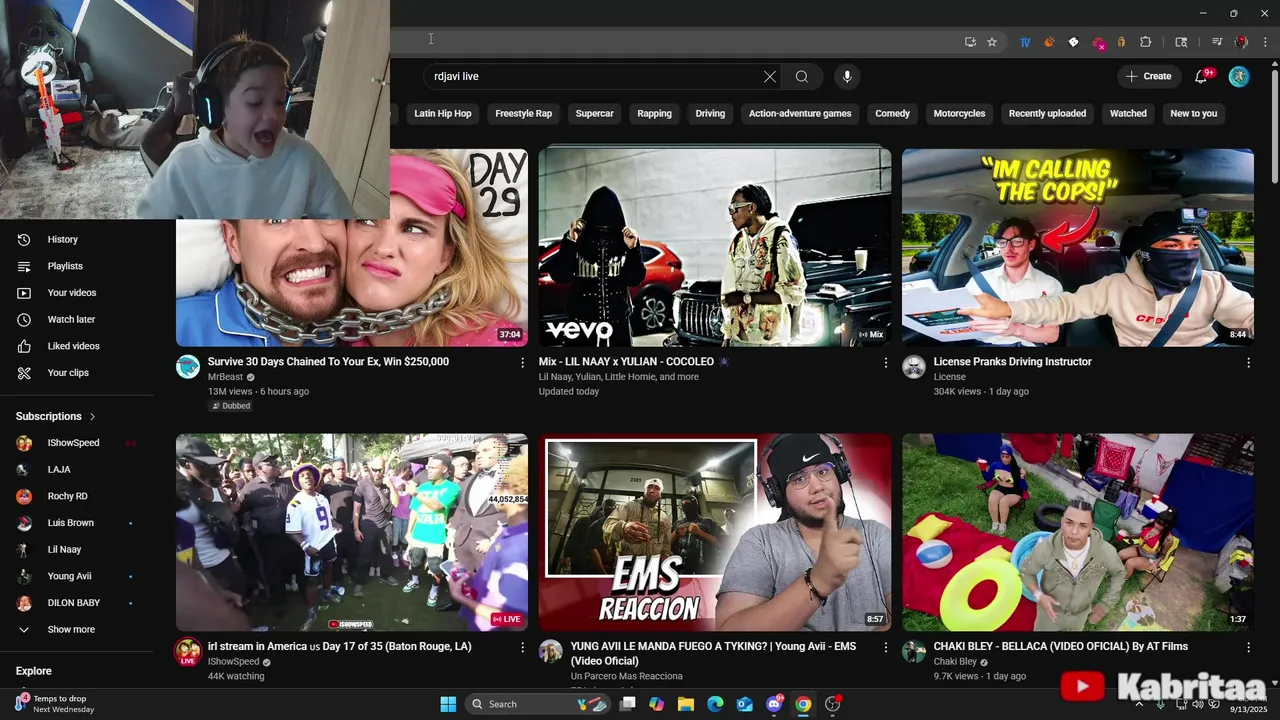Start voice search with the microphone

(847, 76)
